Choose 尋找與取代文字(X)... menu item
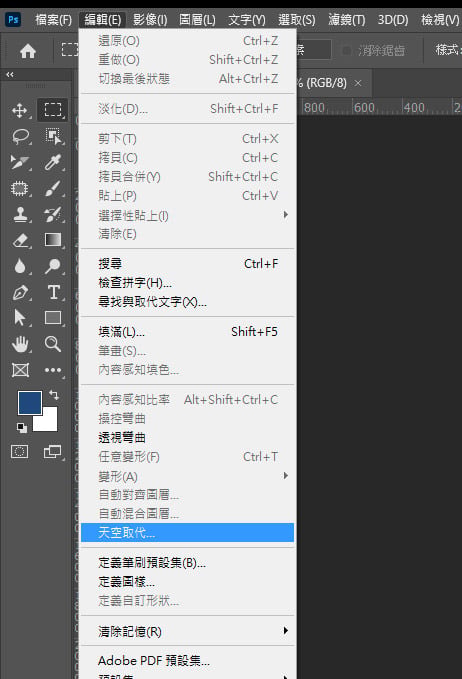The image size is (462, 679). pos(187,302)
